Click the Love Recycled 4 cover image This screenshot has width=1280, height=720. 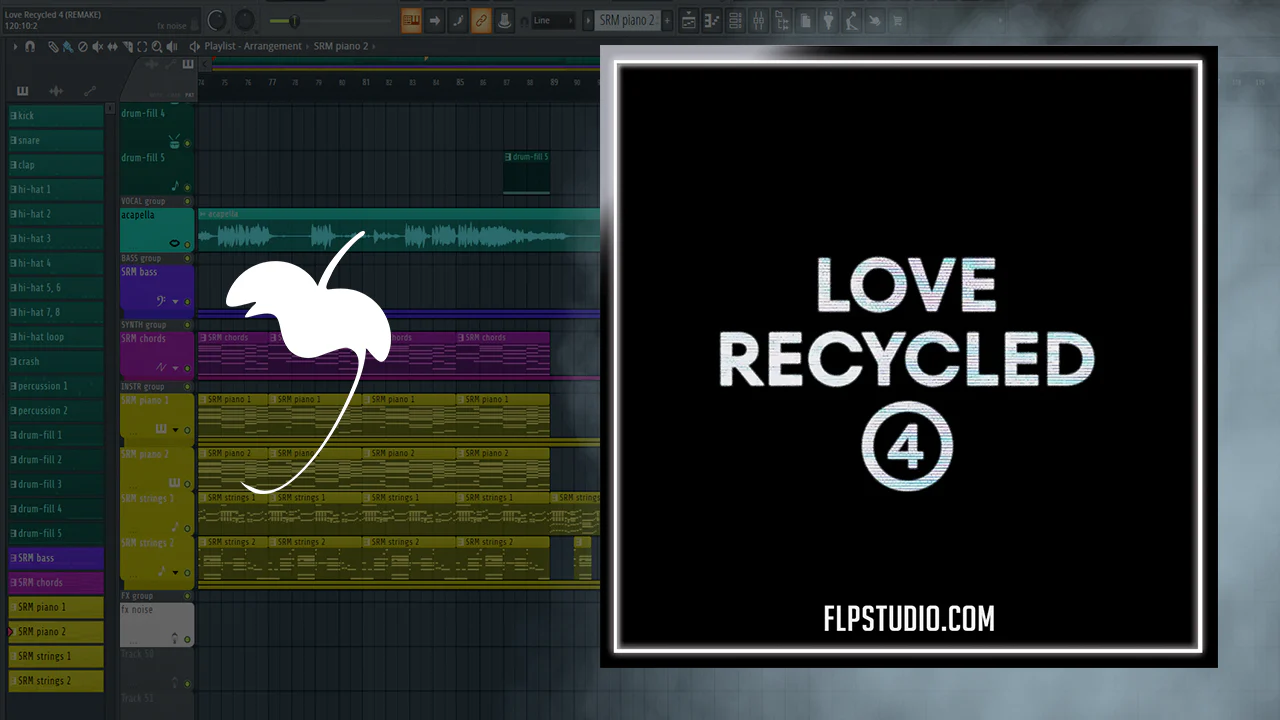click(909, 357)
